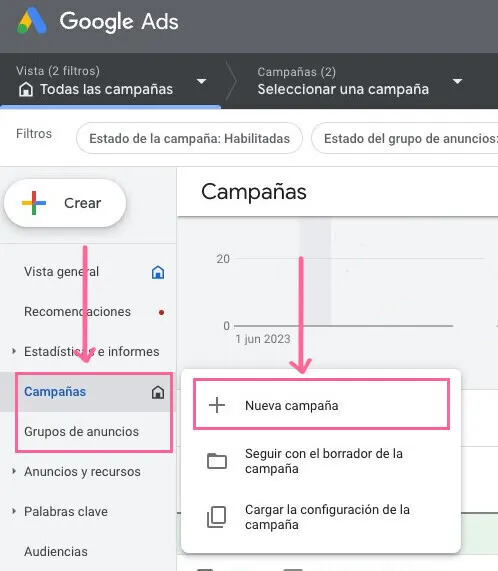Select Seguir con el borrador de la campaña
Screen dimensions: 498x571
pyautogui.click(x=321, y=461)
